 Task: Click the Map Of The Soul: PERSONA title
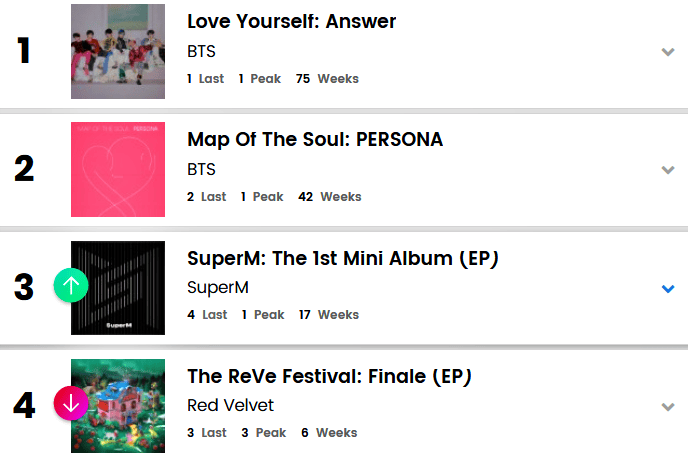click(315, 139)
